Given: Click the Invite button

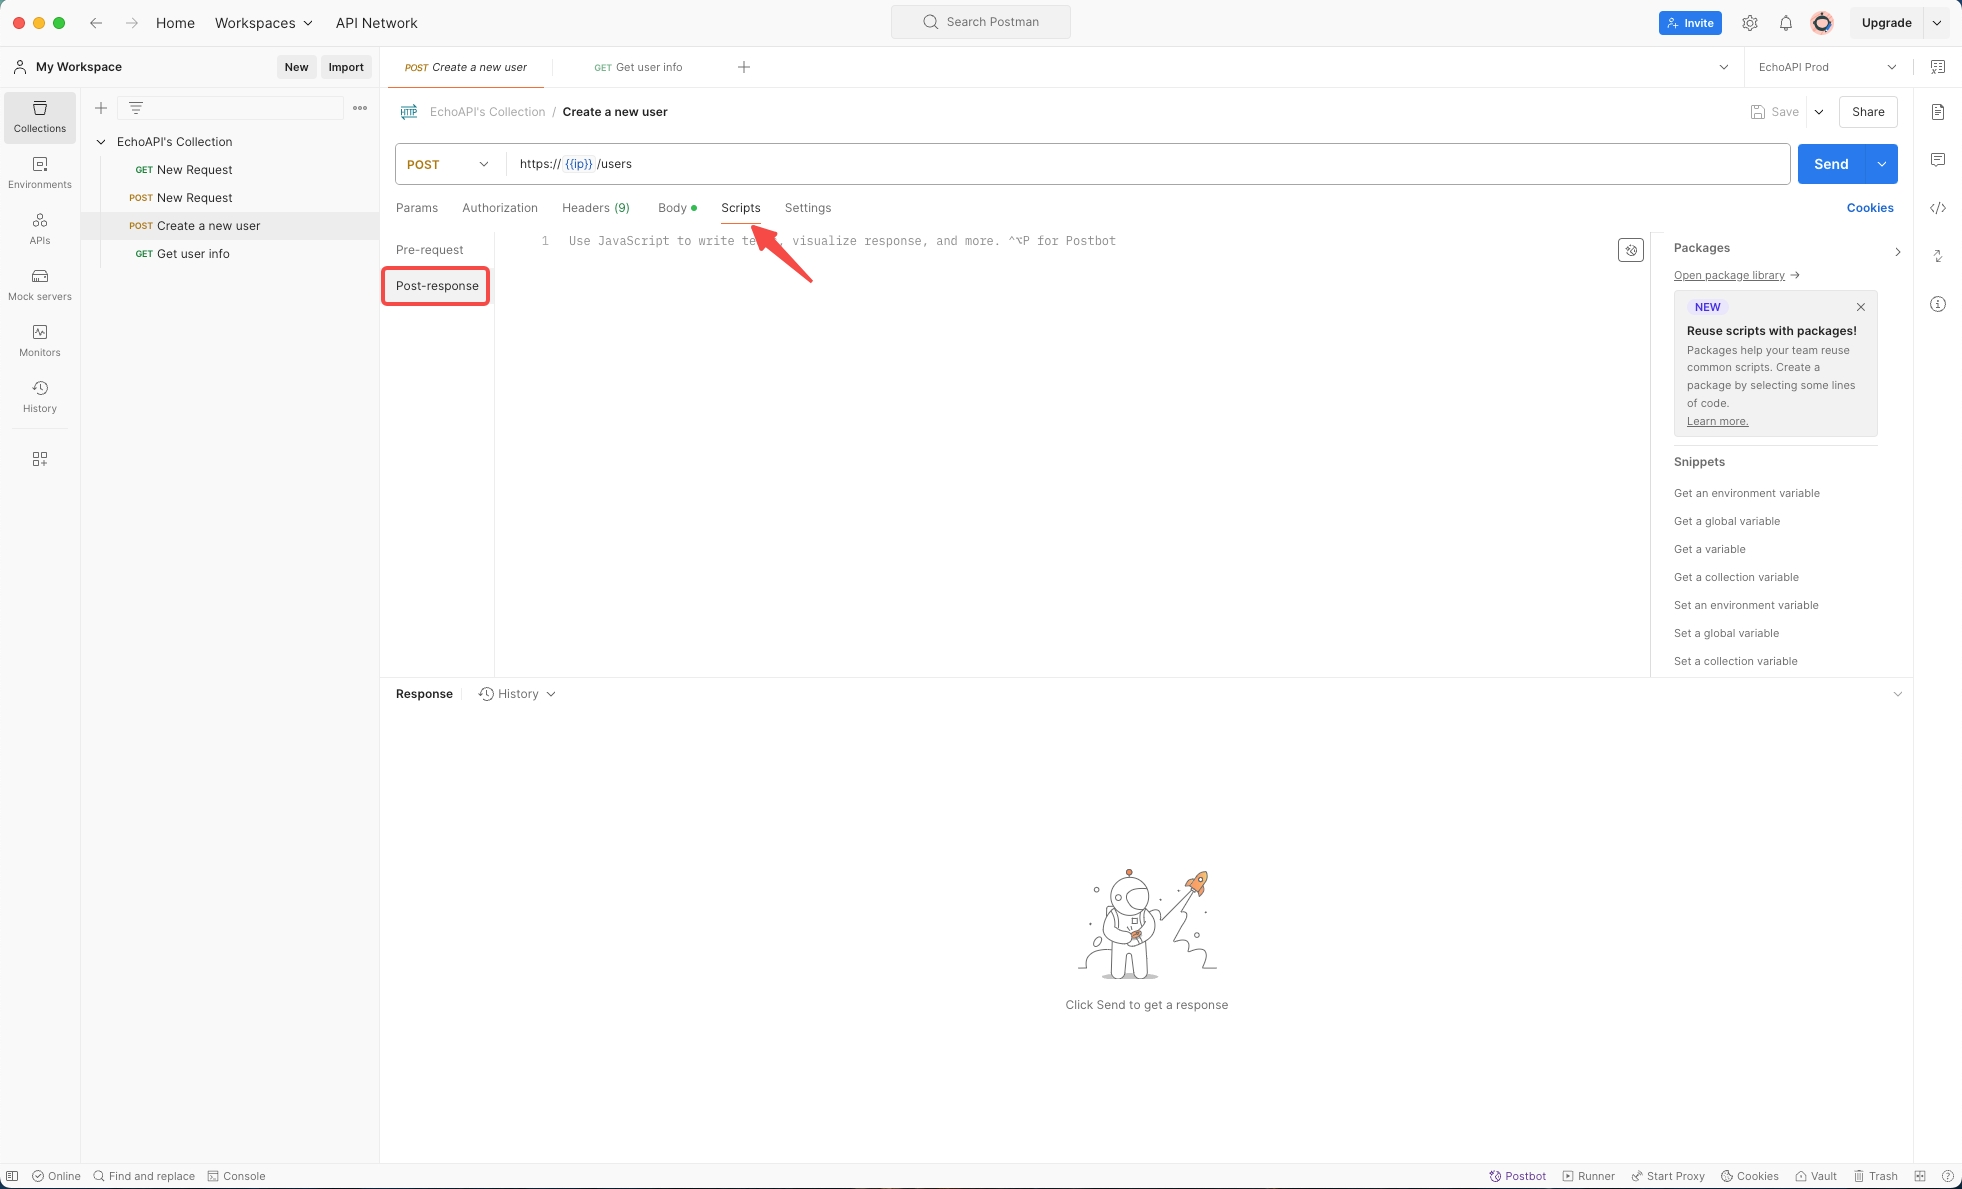Looking at the screenshot, I should [x=1690, y=23].
